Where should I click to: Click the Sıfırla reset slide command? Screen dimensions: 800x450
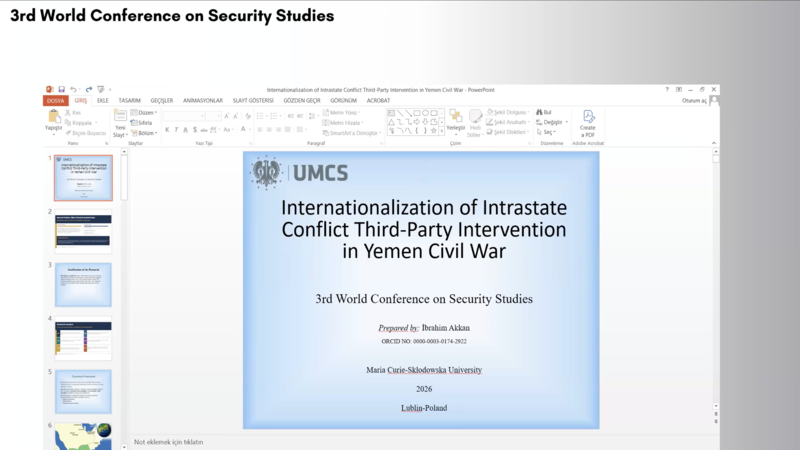pos(141,123)
